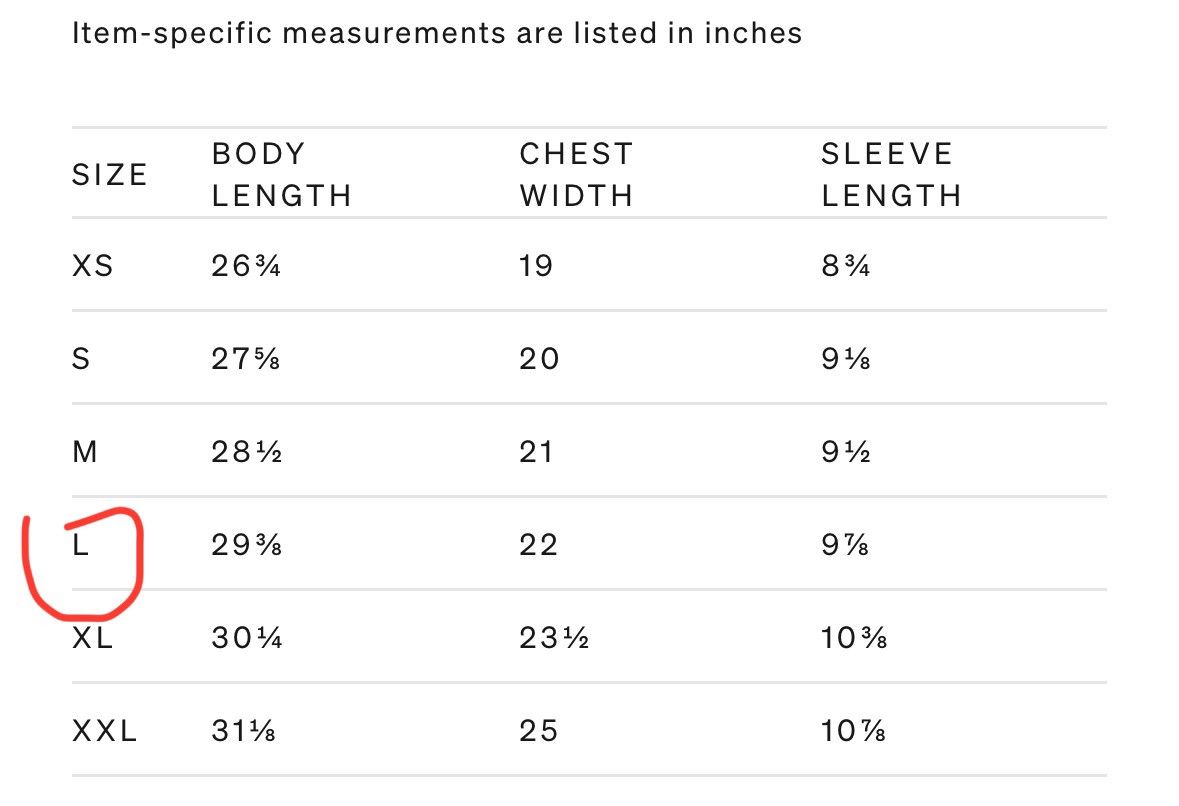This screenshot has height=806, width=1179.
Task: Click the BODY LENGTH column header
Action: 282,174
